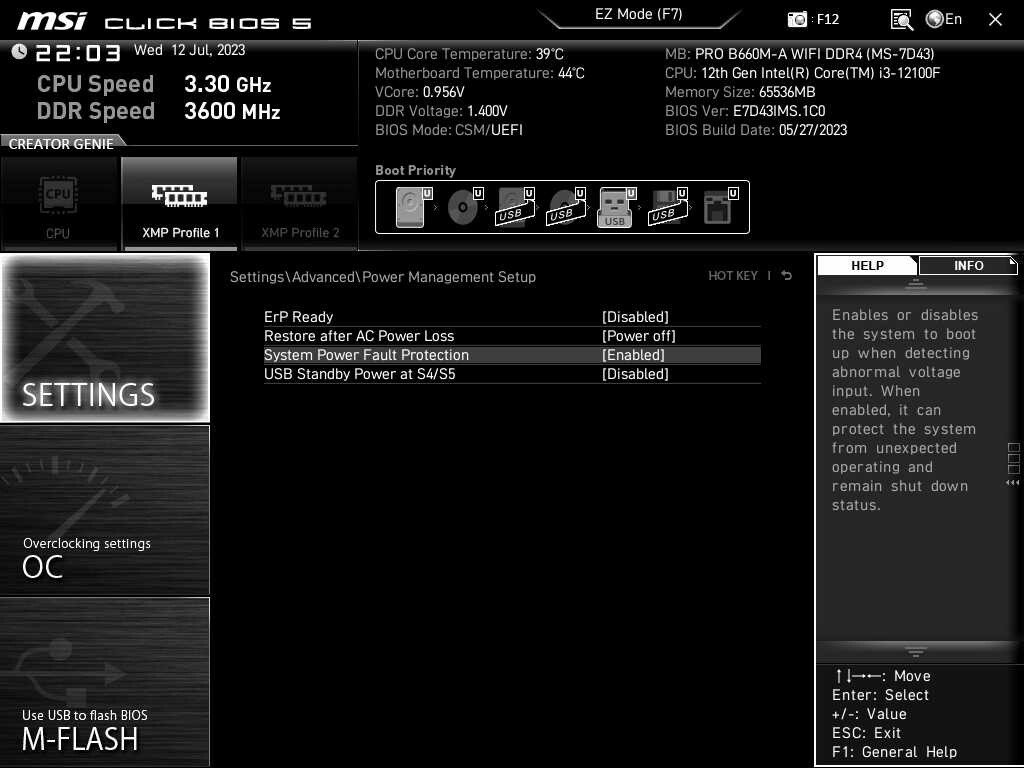Click the Memory Size 65536MB text

pos(740,92)
